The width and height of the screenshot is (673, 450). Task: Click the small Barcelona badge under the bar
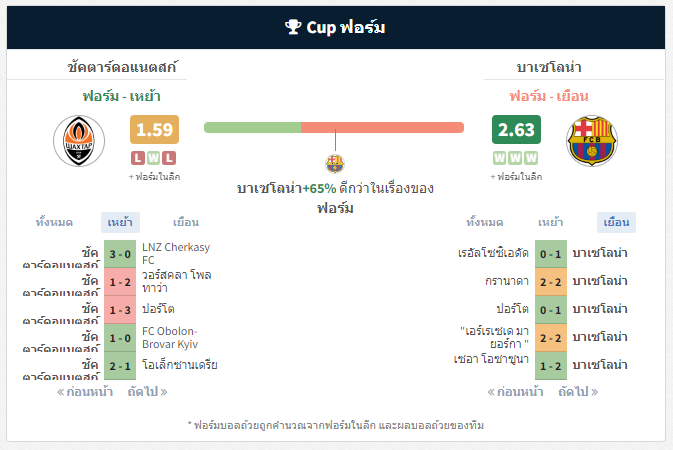pyautogui.click(x=335, y=164)
